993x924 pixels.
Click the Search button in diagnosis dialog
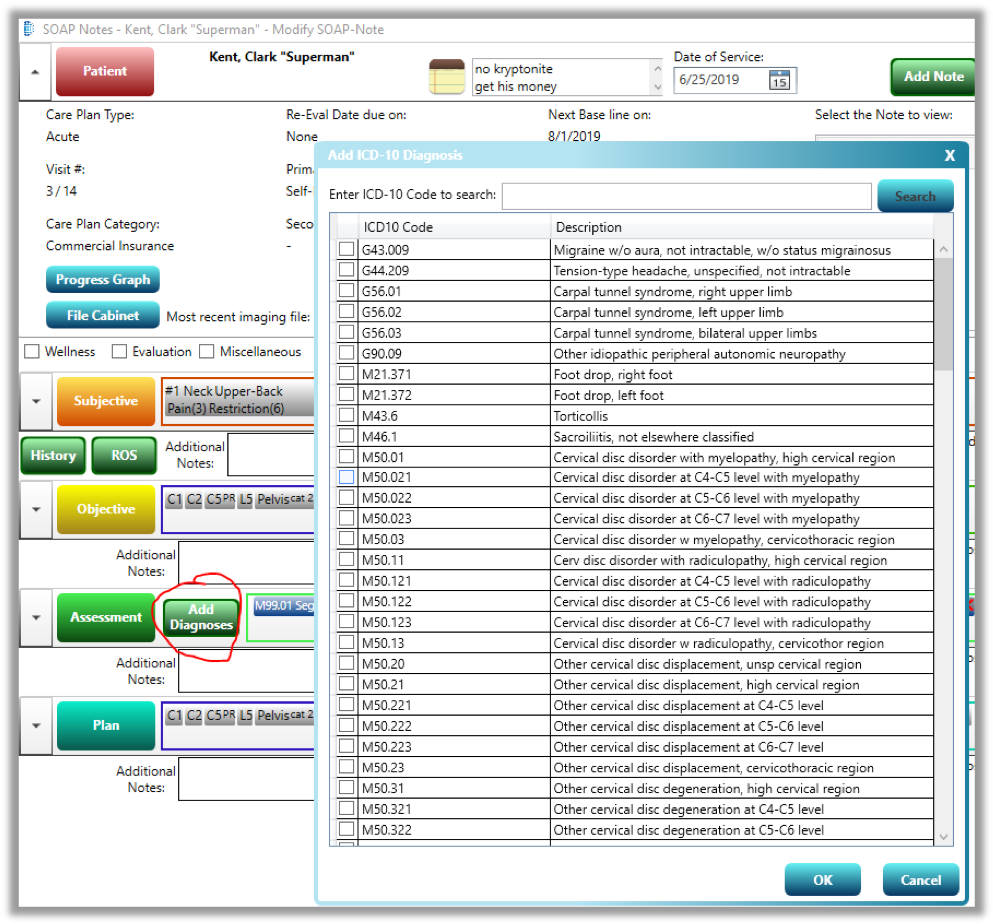[915, 196]
